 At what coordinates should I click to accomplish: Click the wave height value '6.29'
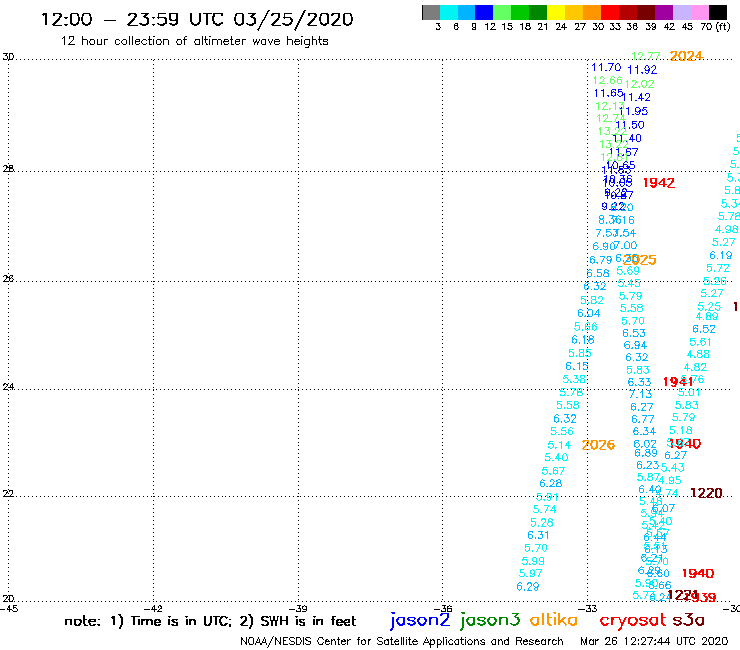[528, 587]
